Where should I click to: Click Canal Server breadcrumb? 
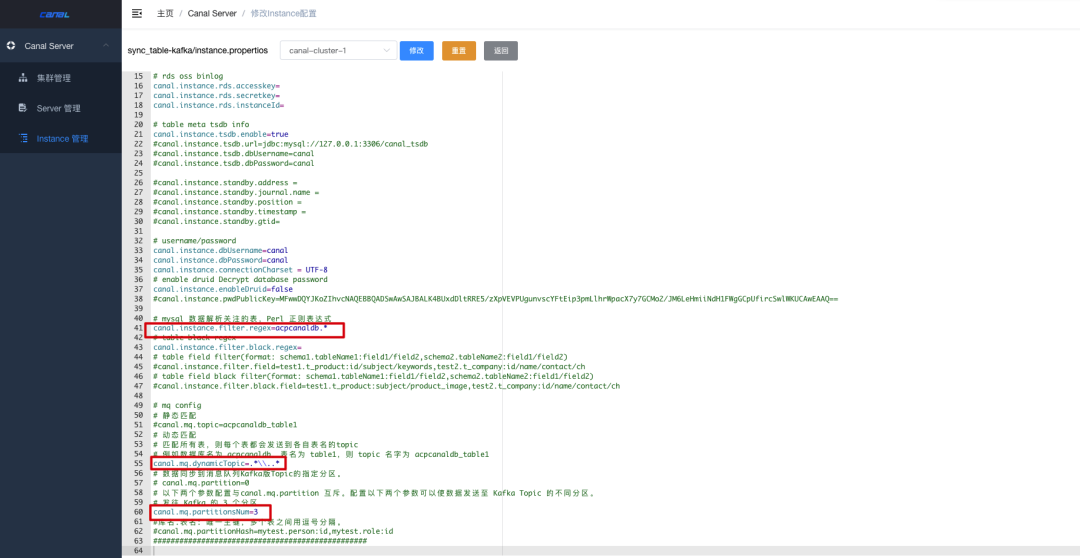point(212,13)
